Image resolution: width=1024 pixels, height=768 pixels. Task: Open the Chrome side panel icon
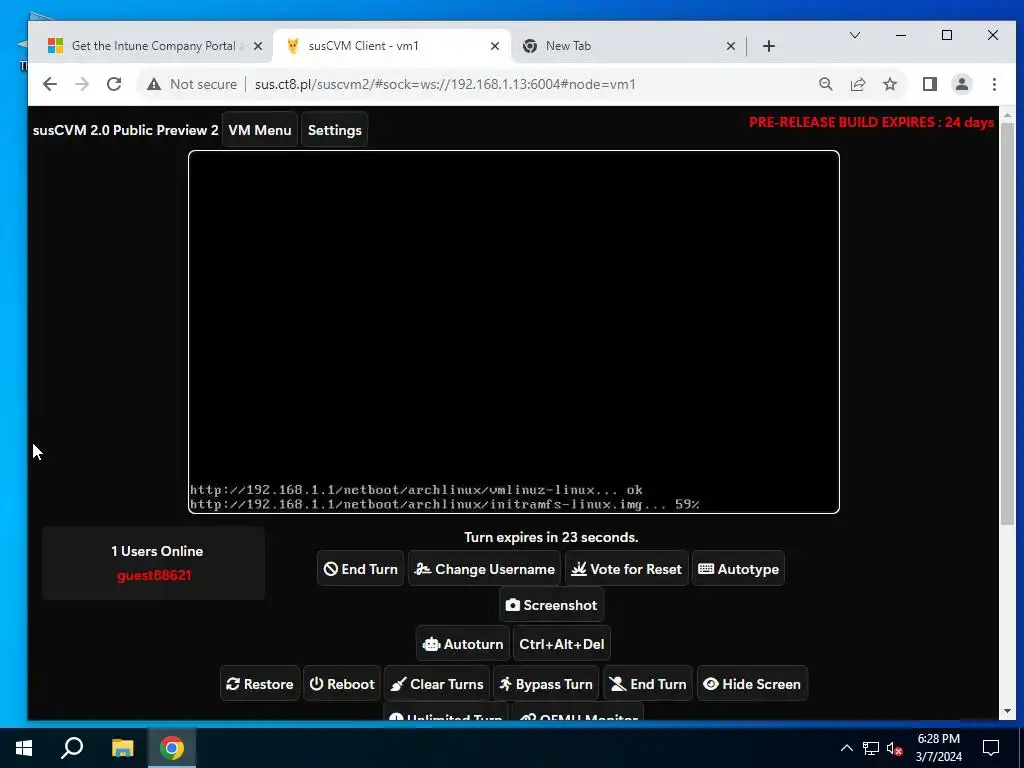(x=929, y=84)
